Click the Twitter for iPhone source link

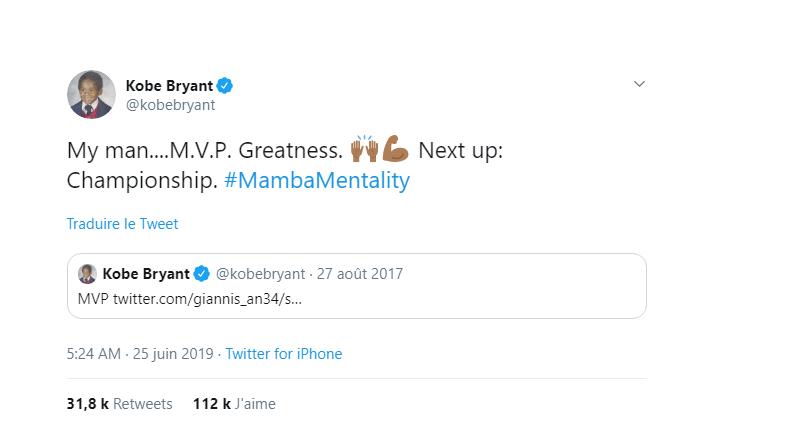point(284,354)
